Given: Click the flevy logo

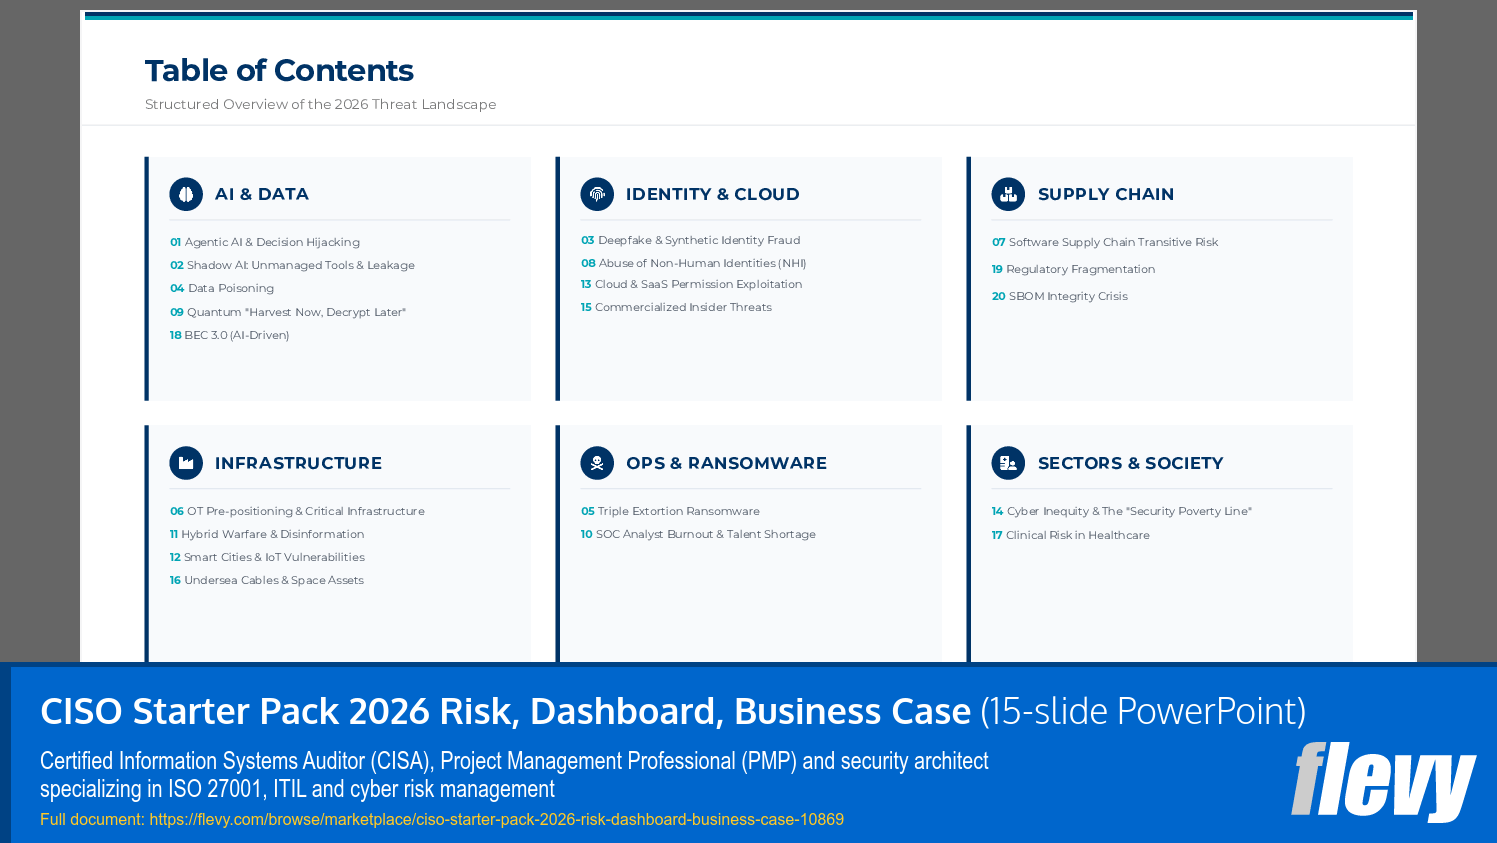Looking at the screenshot, I should click(1383, 784).
